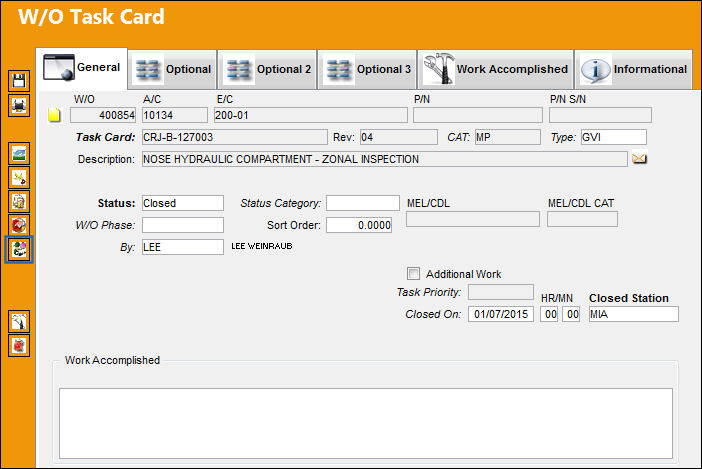The height and width of the screenshot is (469, 702).
Task: Click the envelope icon next to Description
Action: click(x=639, y=158)
